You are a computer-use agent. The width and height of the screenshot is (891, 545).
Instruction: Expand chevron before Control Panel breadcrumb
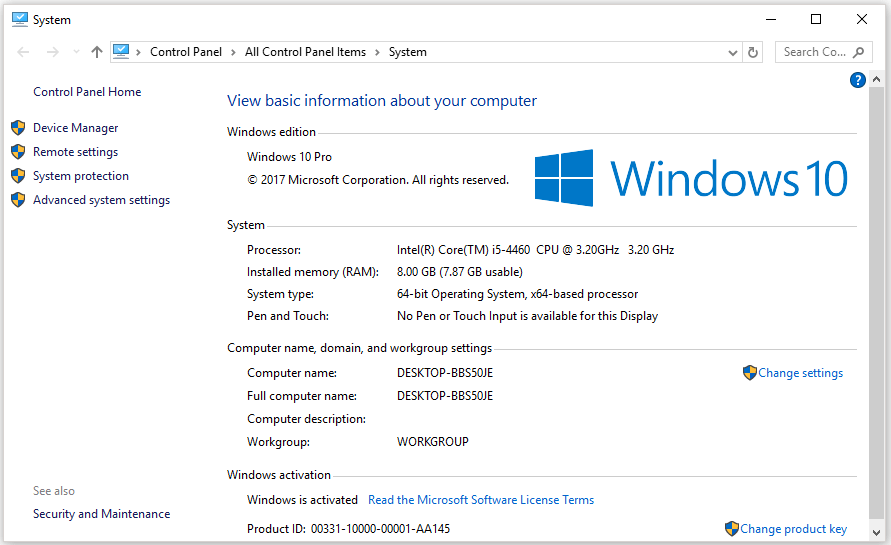click(x=138, y=52)
